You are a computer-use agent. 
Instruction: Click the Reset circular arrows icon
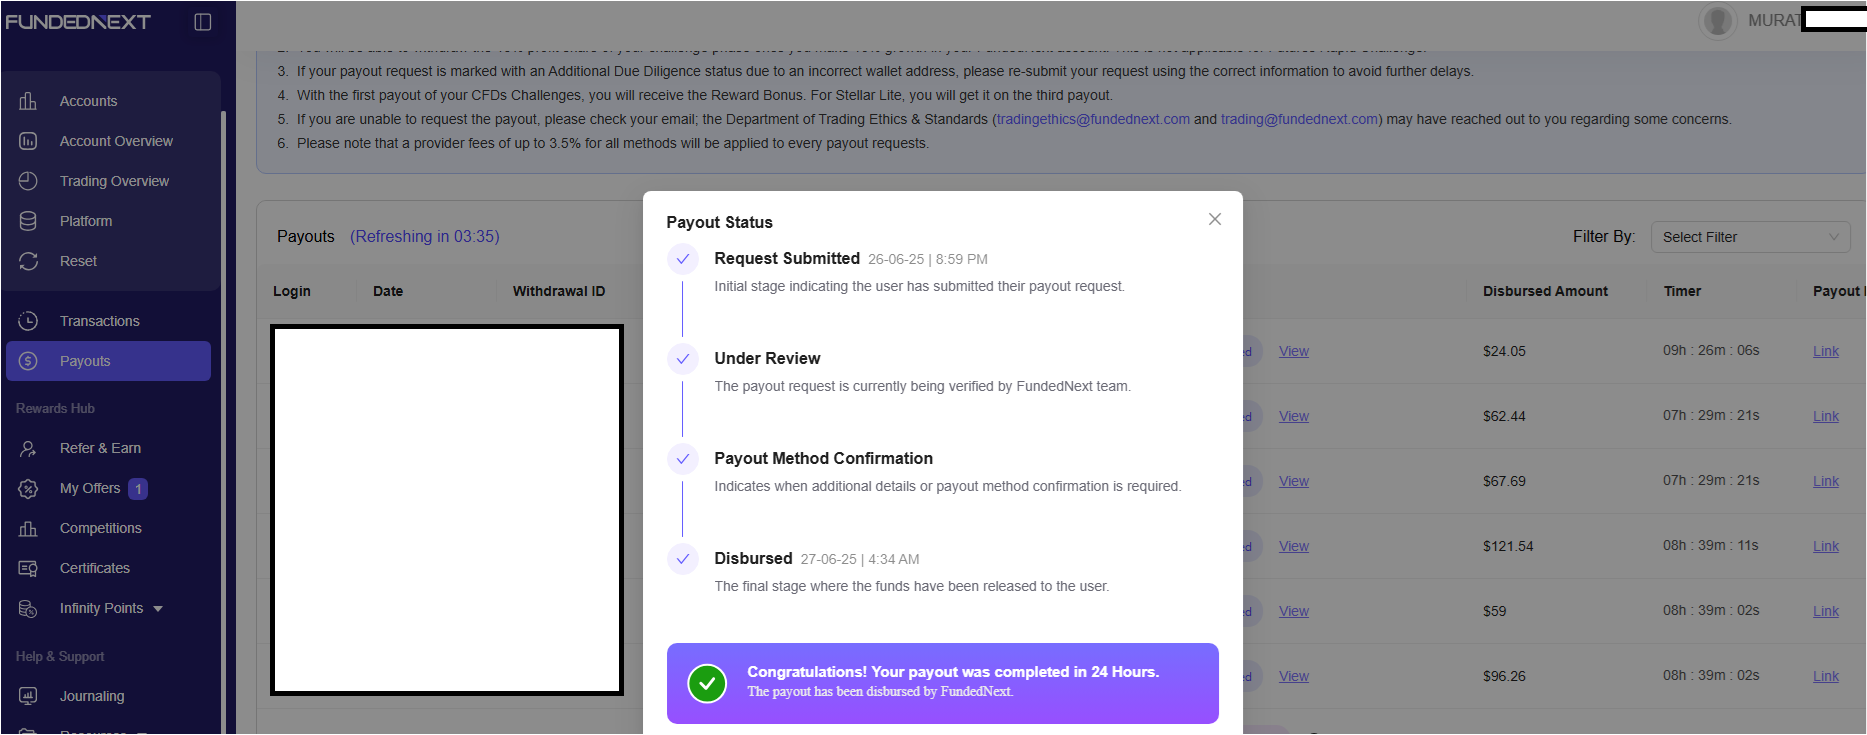(x=28, y=261)
